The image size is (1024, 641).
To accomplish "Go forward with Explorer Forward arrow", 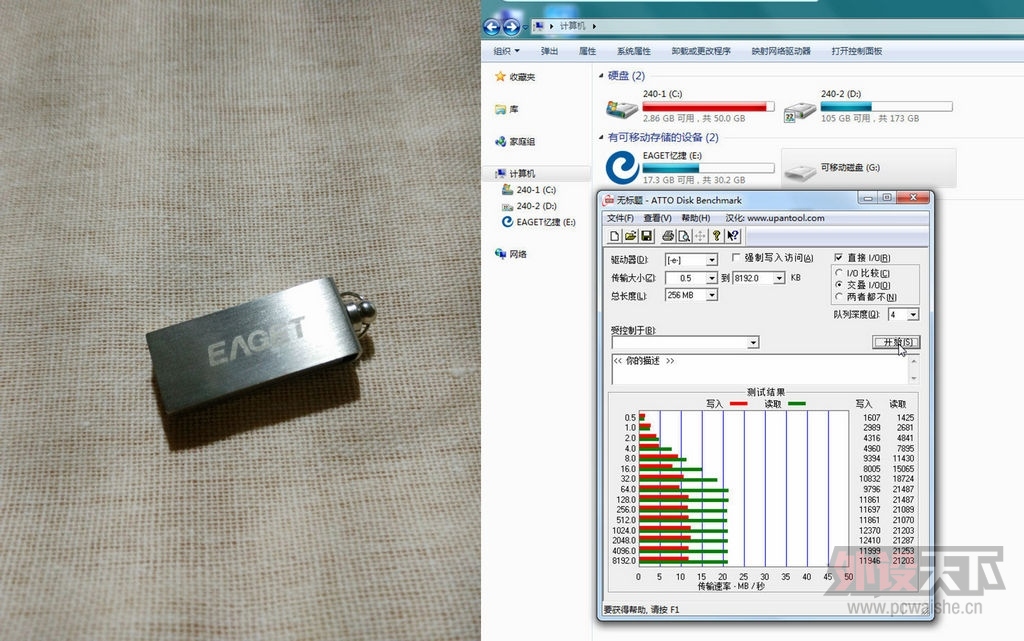I will tap(512, 27).
